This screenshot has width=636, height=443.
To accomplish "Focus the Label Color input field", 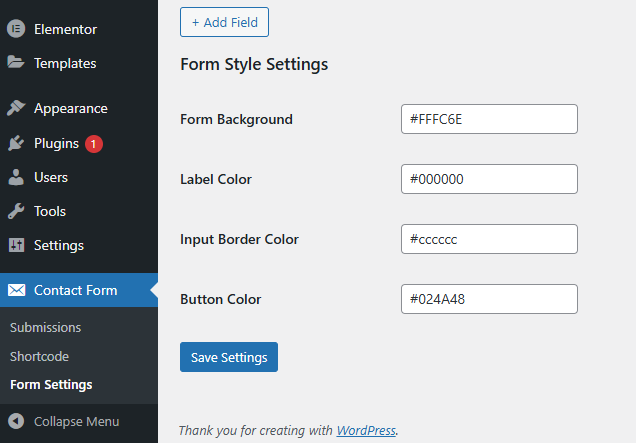I will pyautogui.click(x=489, y=179).
